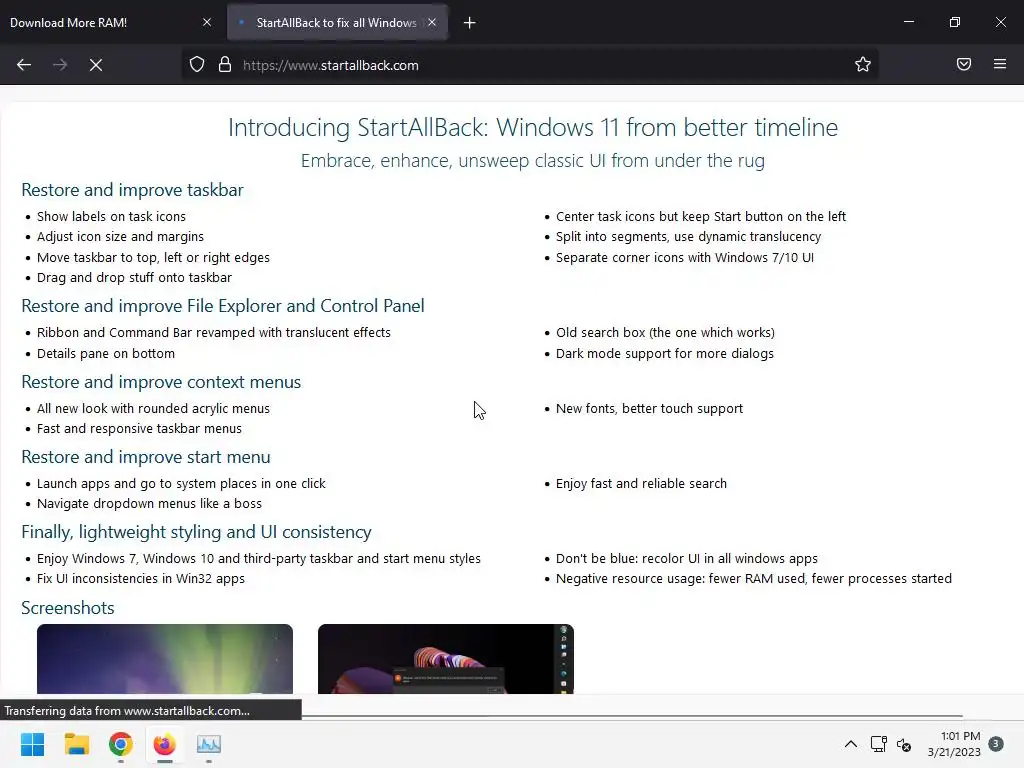The width and height of the screenshot is (1024, 768).
Task: Click 'Negative resource usage' bullet
Action: click(754, 579)
